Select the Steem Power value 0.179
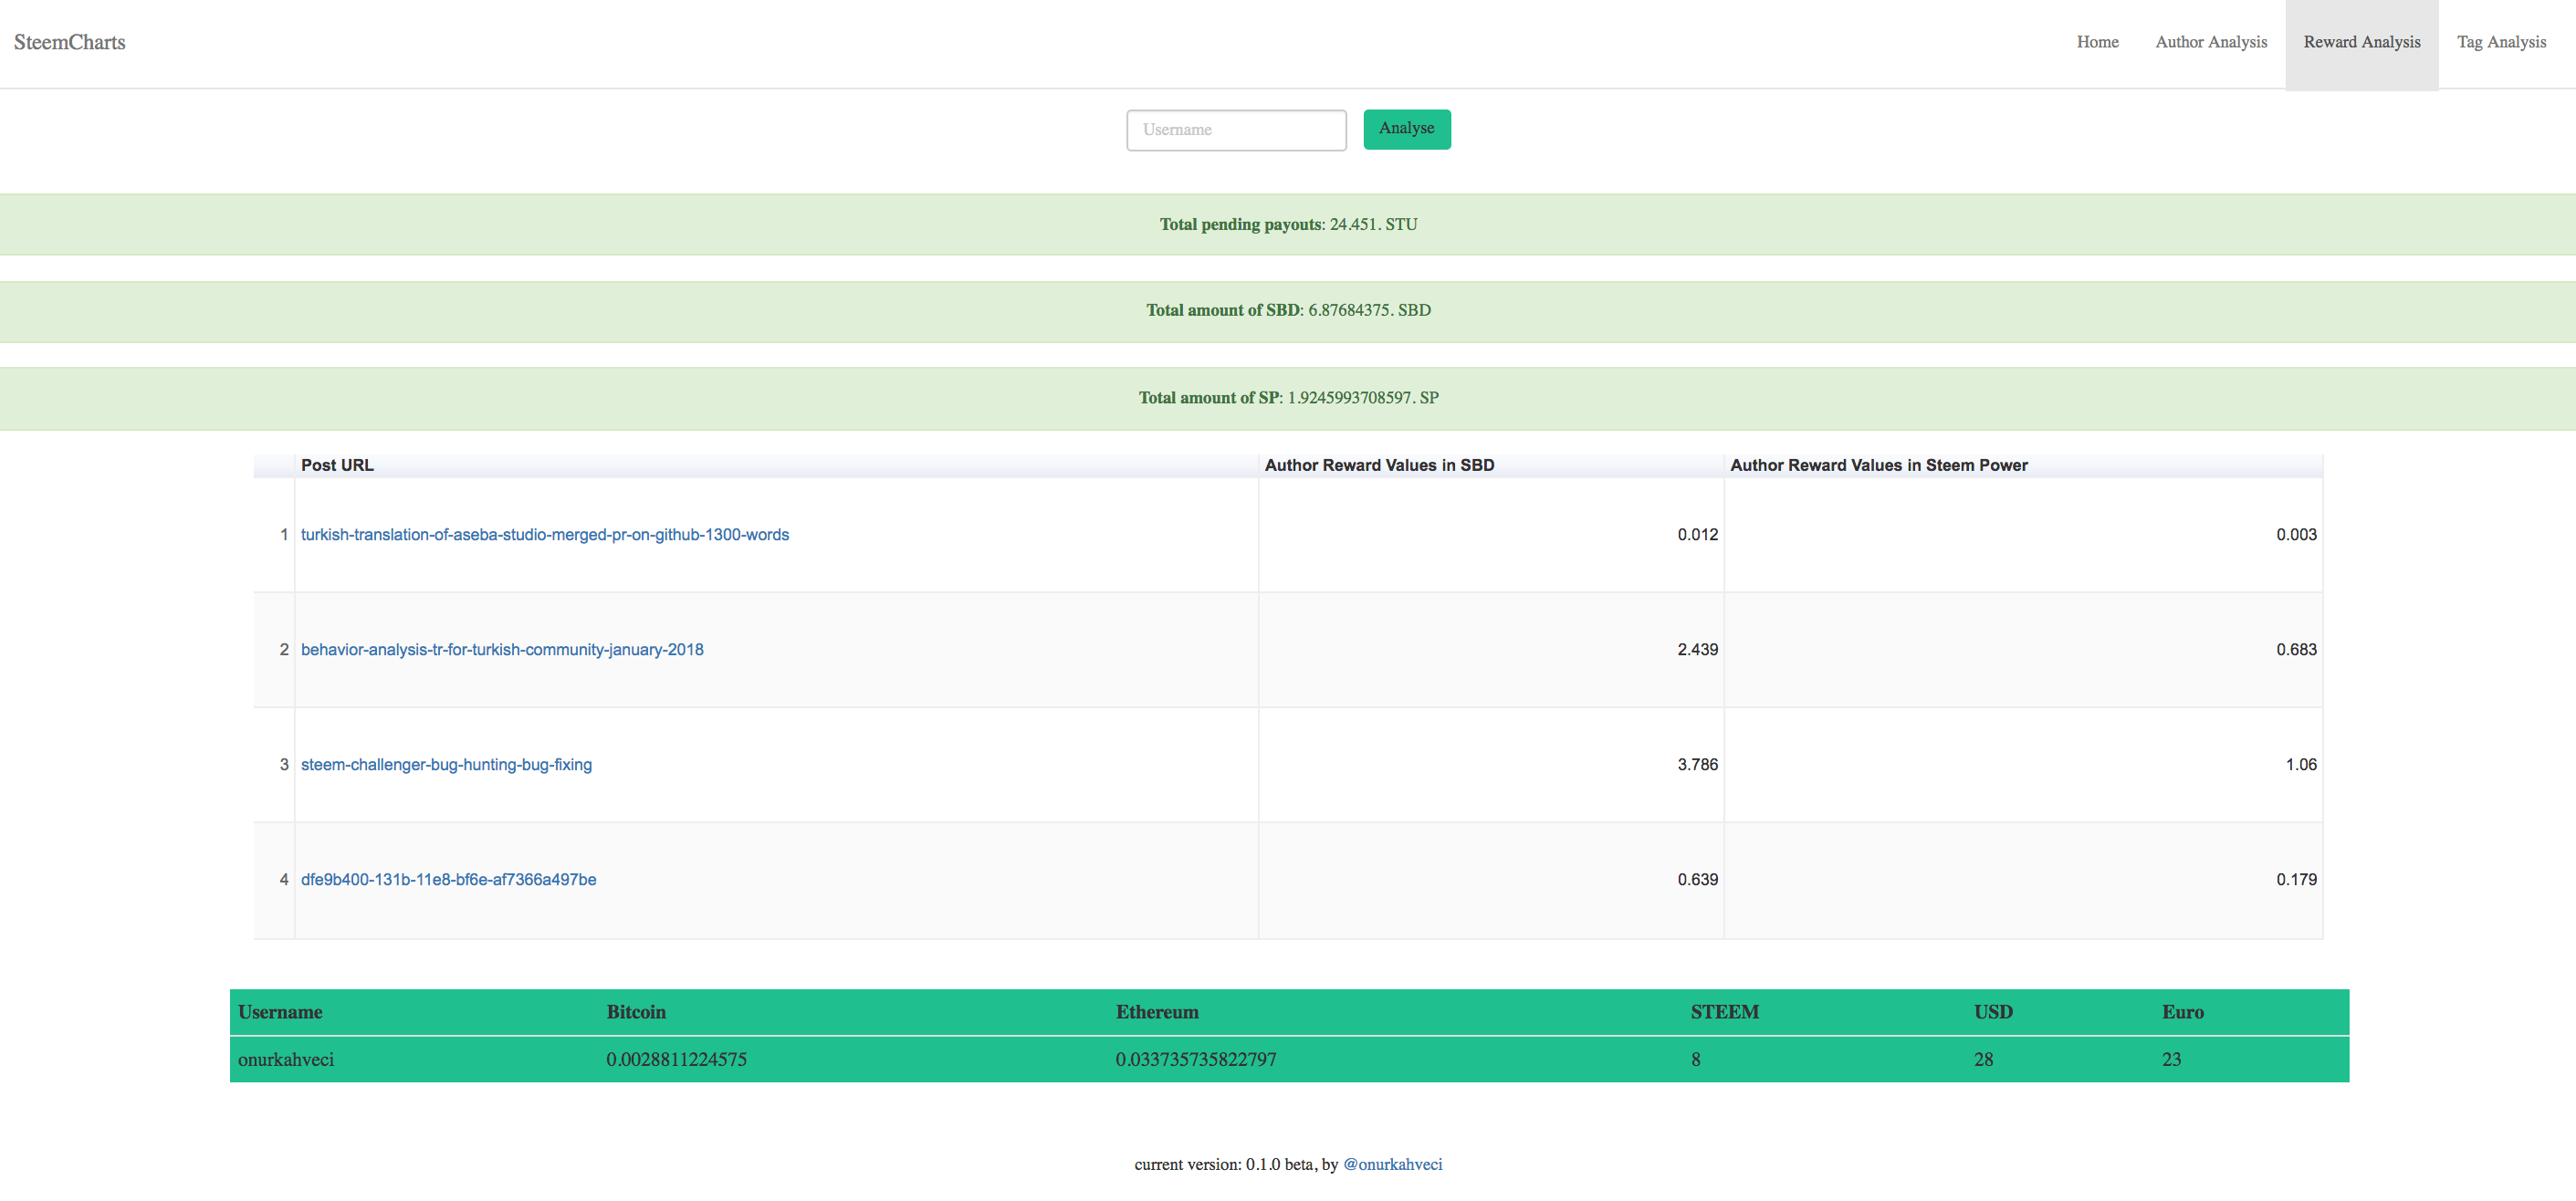This screenshot has height=1201, width=2576. (2296, 880)
